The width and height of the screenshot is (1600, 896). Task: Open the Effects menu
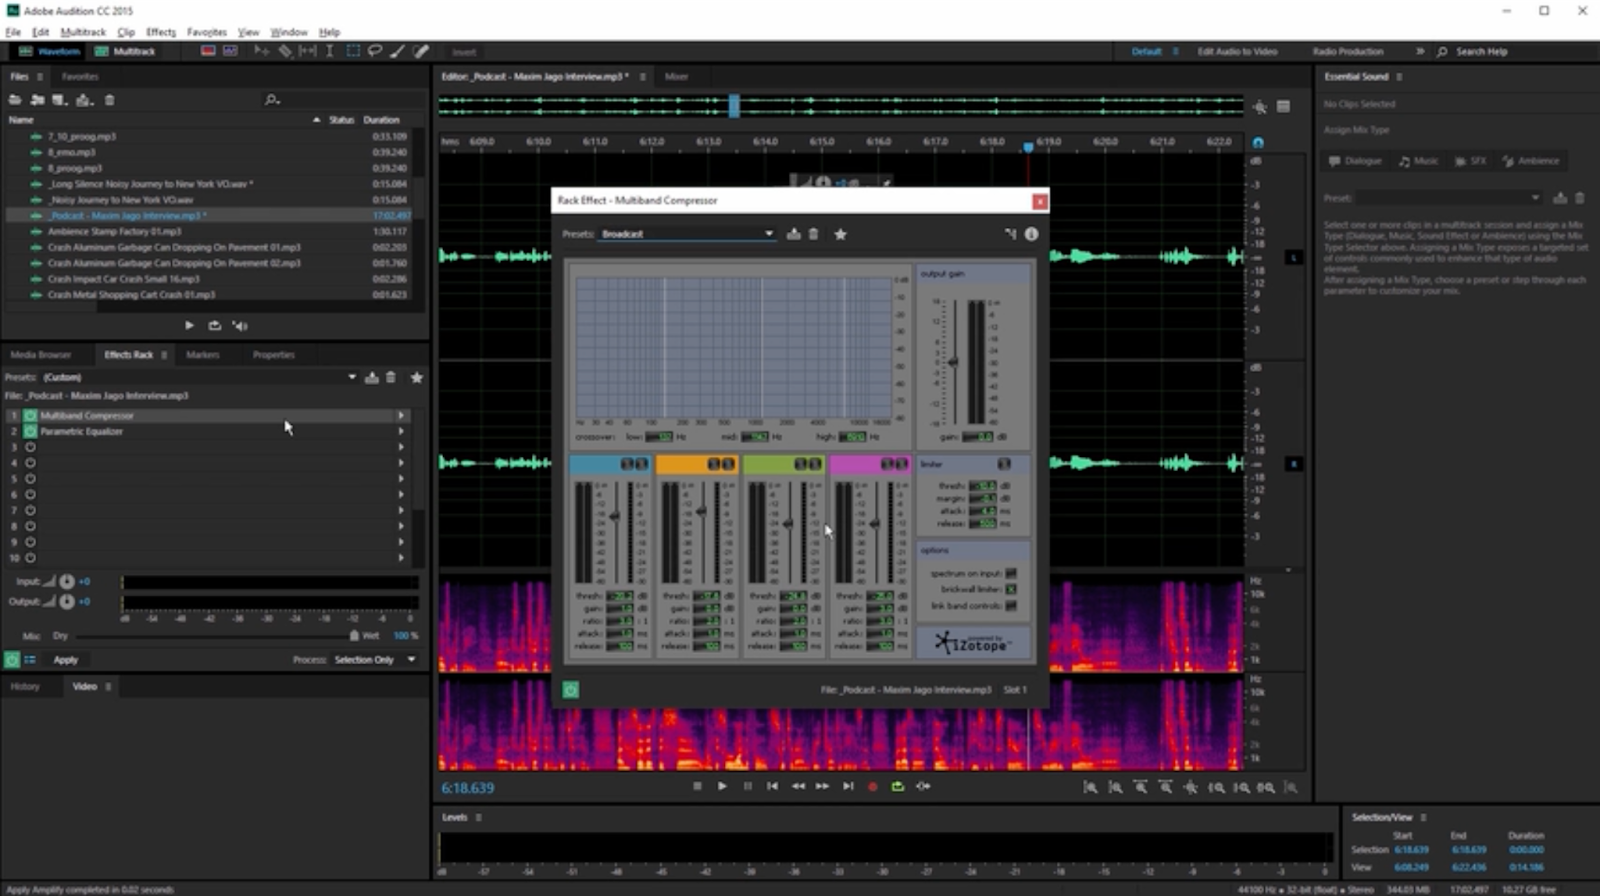pos(161,32)
